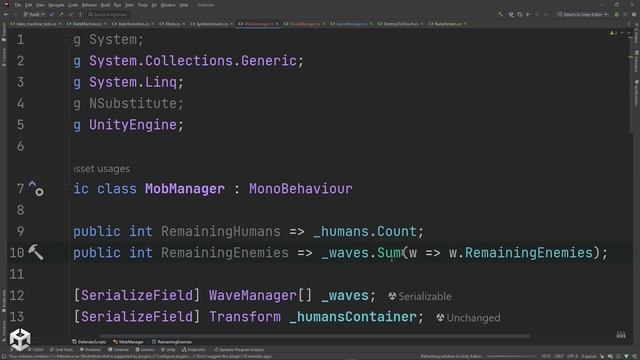The image size is (640, 360).
Task: Open the Services tool window
Action: 145,350
